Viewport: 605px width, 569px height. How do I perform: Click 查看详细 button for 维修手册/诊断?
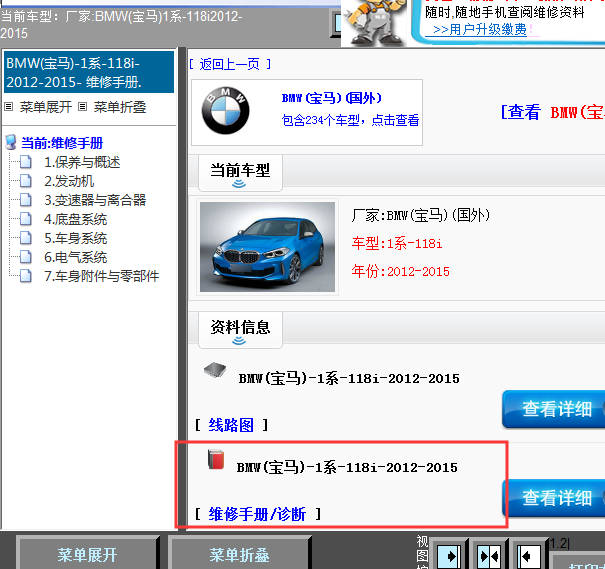(x=554, y=498)
